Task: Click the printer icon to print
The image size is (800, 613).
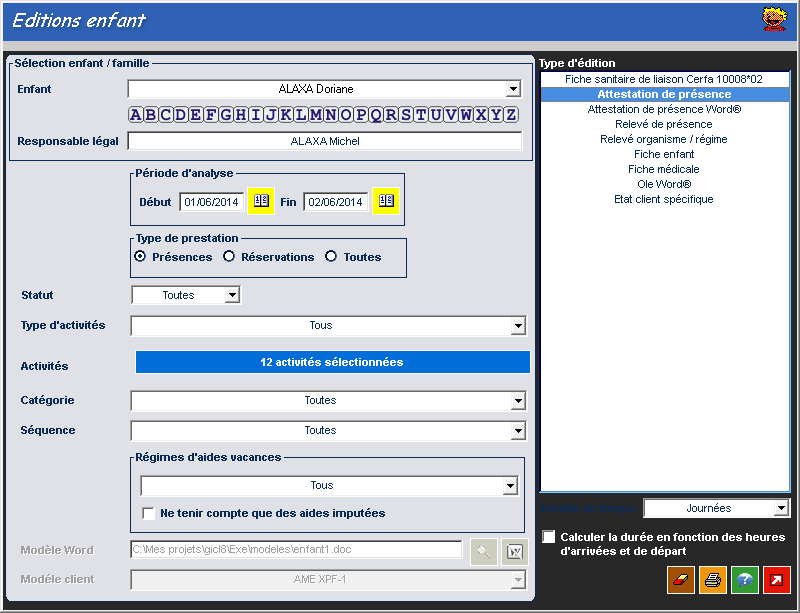Action: (x=712, y=579)
